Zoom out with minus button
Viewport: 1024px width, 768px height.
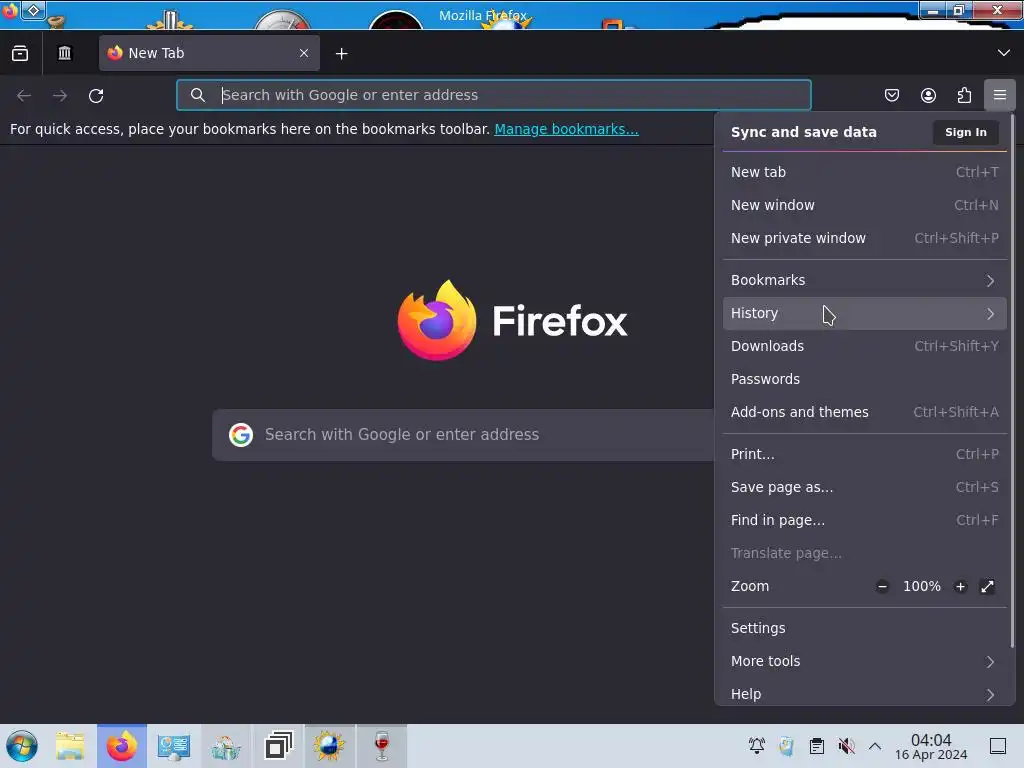point(882,586)
